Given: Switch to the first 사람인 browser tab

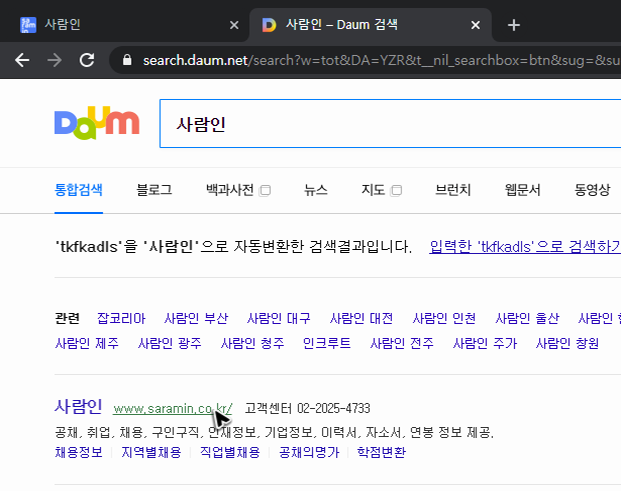Looking at the screenshot, I should (125, 25).
